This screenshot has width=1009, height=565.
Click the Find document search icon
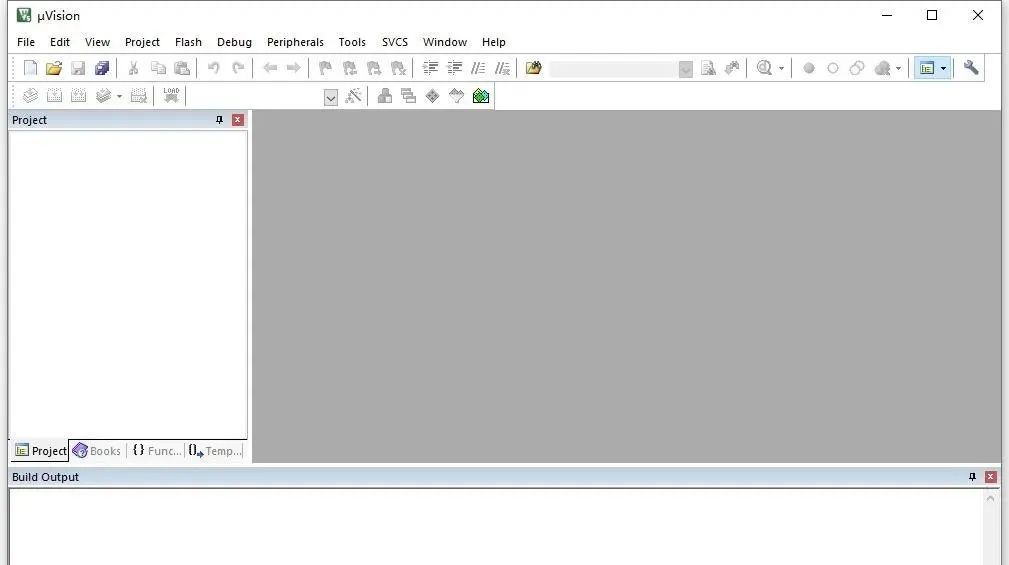point(708,68)
